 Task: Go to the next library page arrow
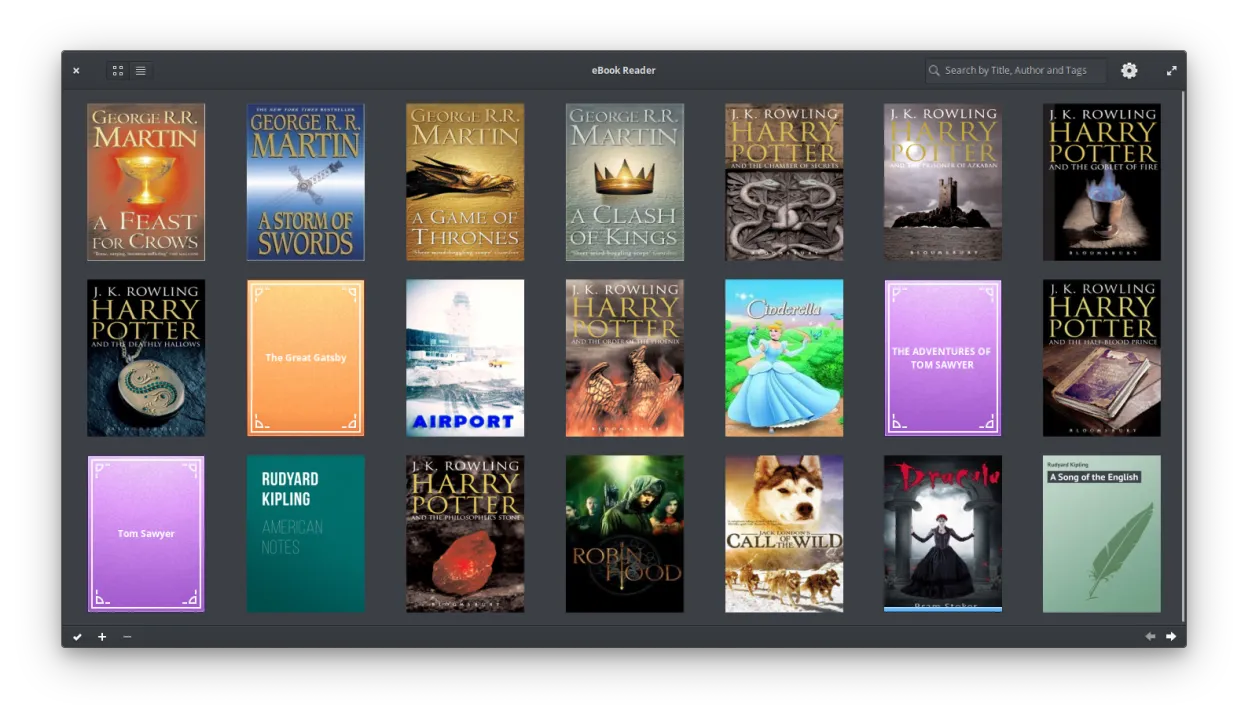coord(1171,636)
